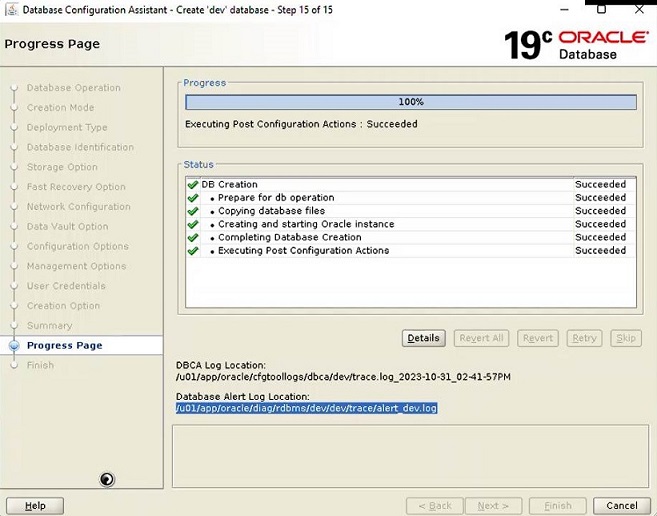Click the Revert button

tap(538, 338)
